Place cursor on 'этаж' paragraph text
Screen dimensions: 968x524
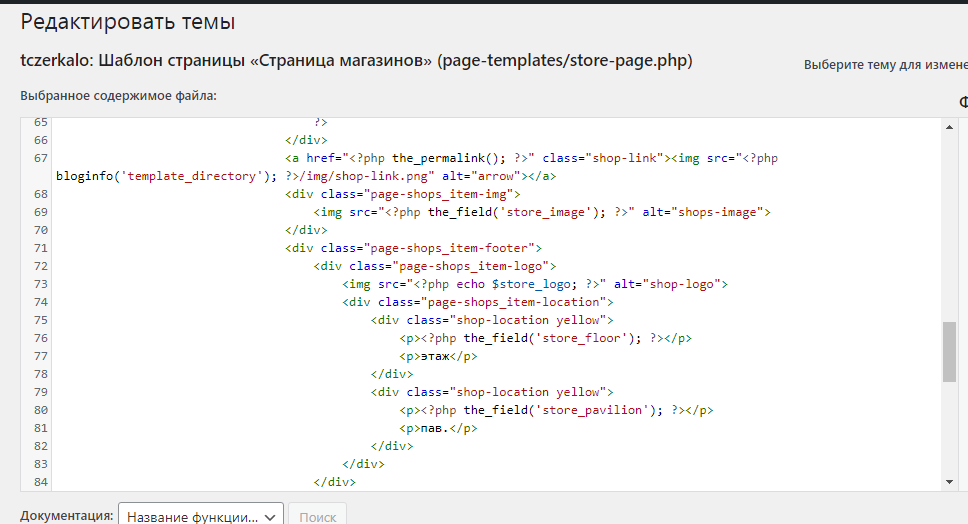pyautogui.click(x=434, y=356)
